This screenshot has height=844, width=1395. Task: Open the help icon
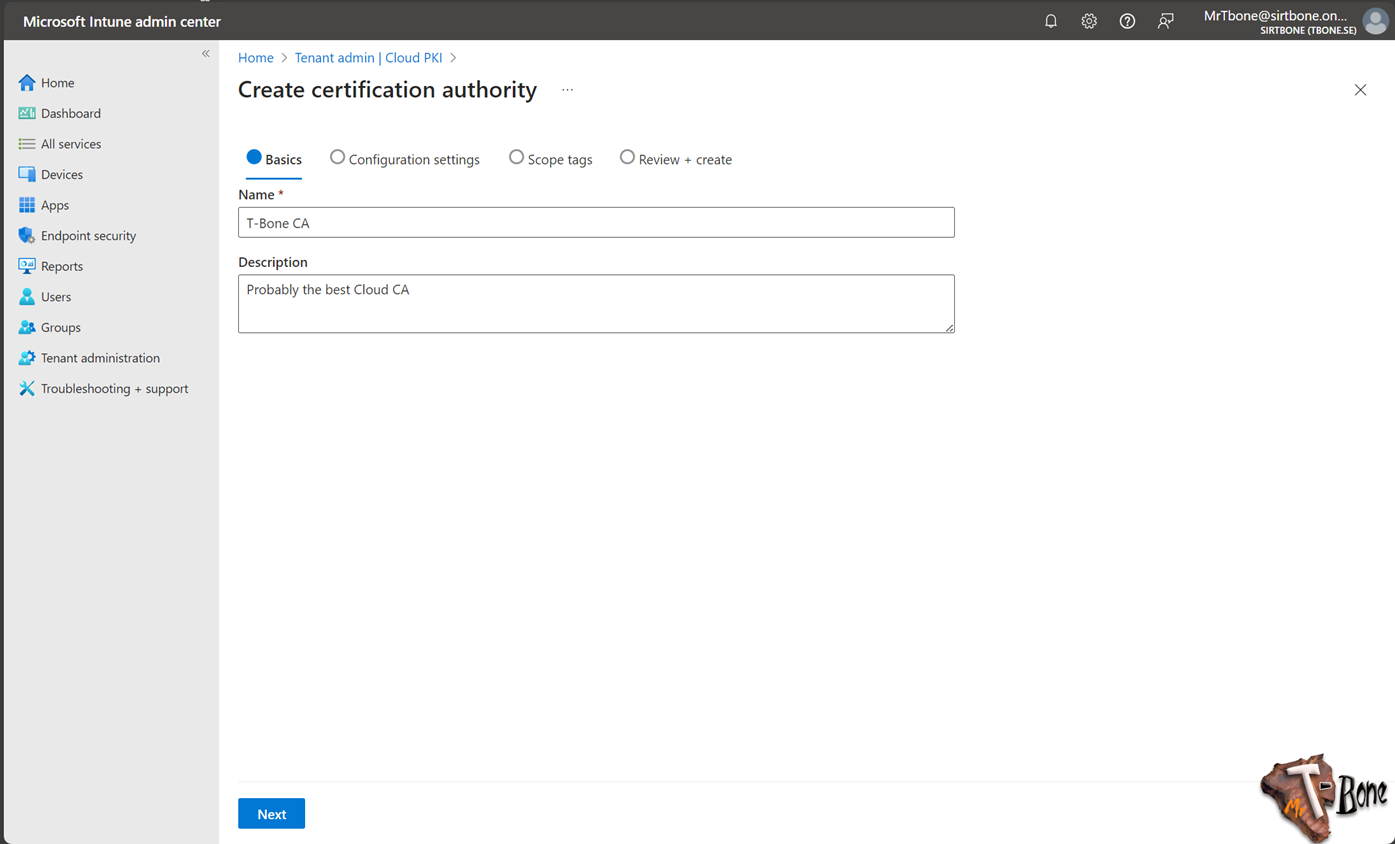[1127, 20]
